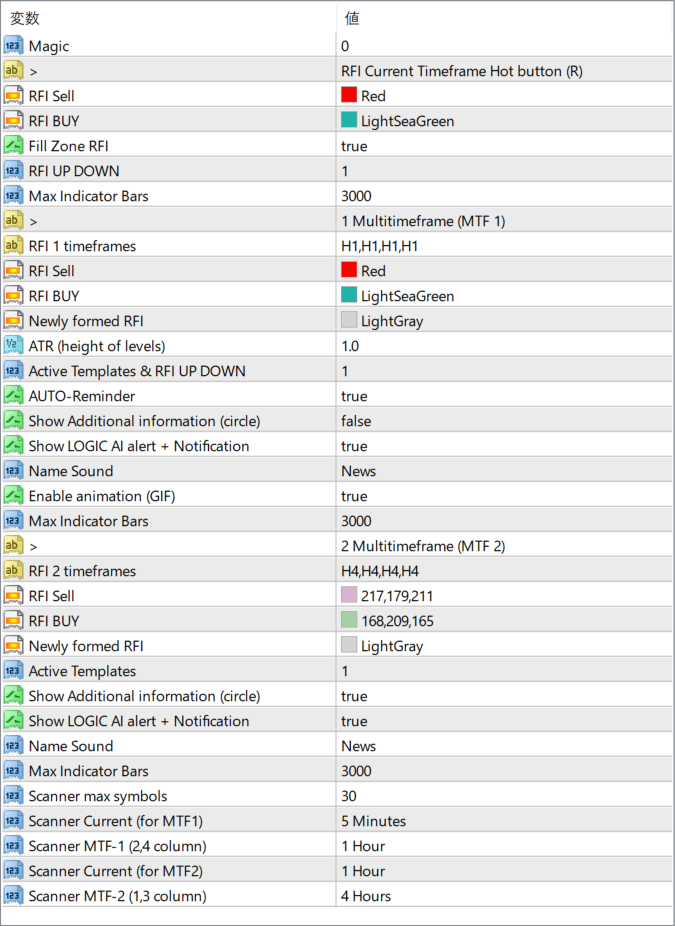Click the 217,179,211 pink color swatch

tap(349, 596)
